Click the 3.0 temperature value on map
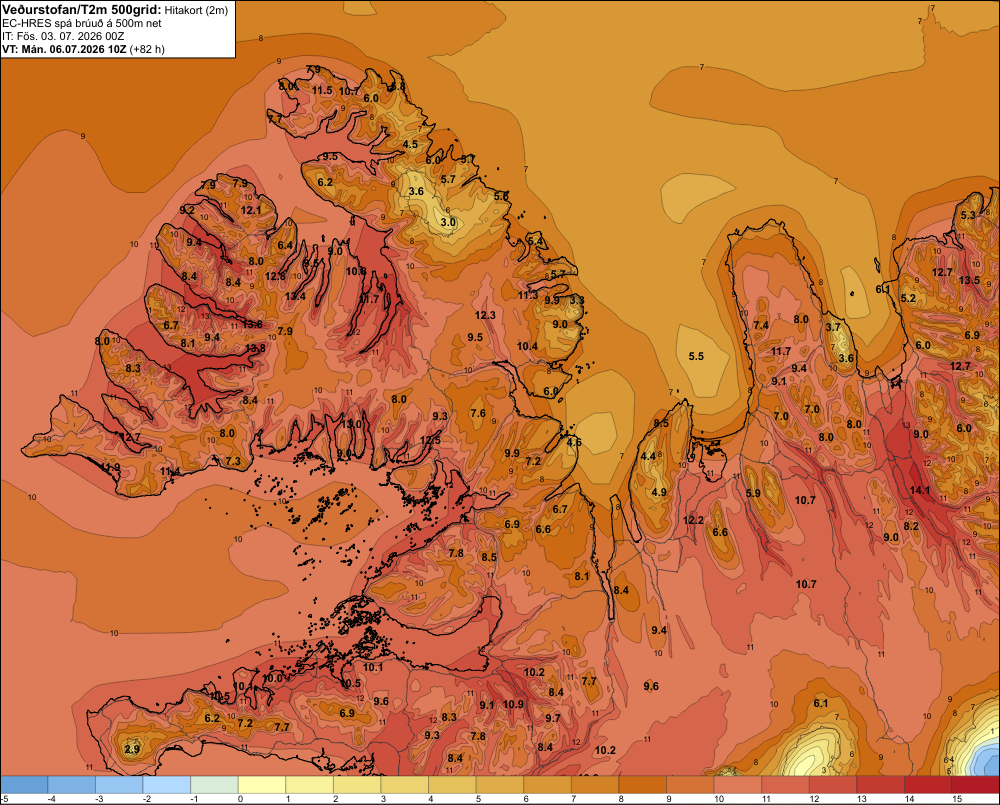Viewport: 1000px width, 805px height. (x=448, y=222)
